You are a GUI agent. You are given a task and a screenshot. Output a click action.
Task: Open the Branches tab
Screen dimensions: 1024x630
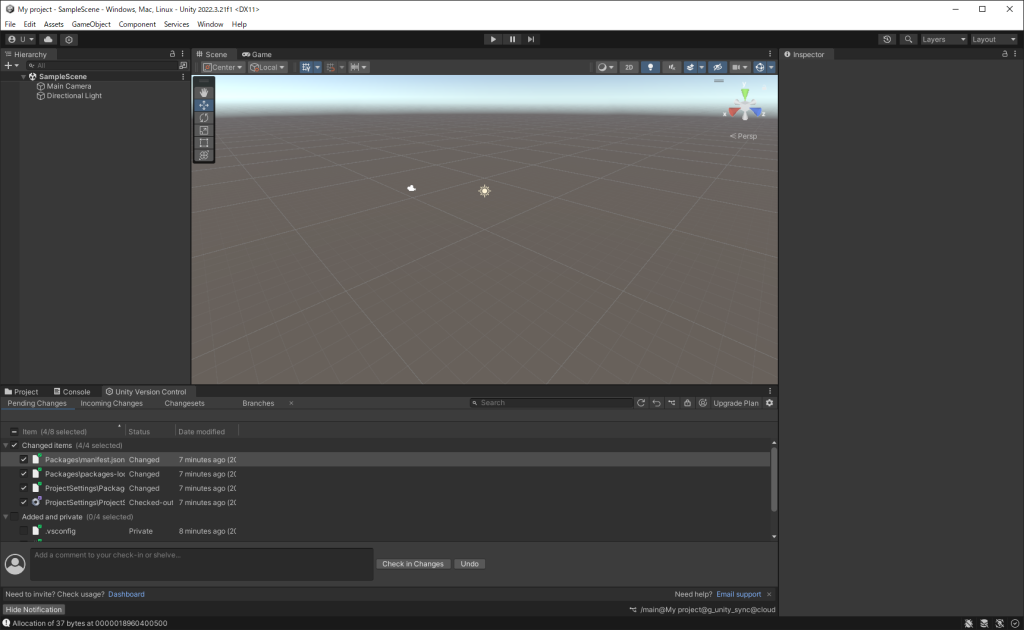[x=258, y=403]
